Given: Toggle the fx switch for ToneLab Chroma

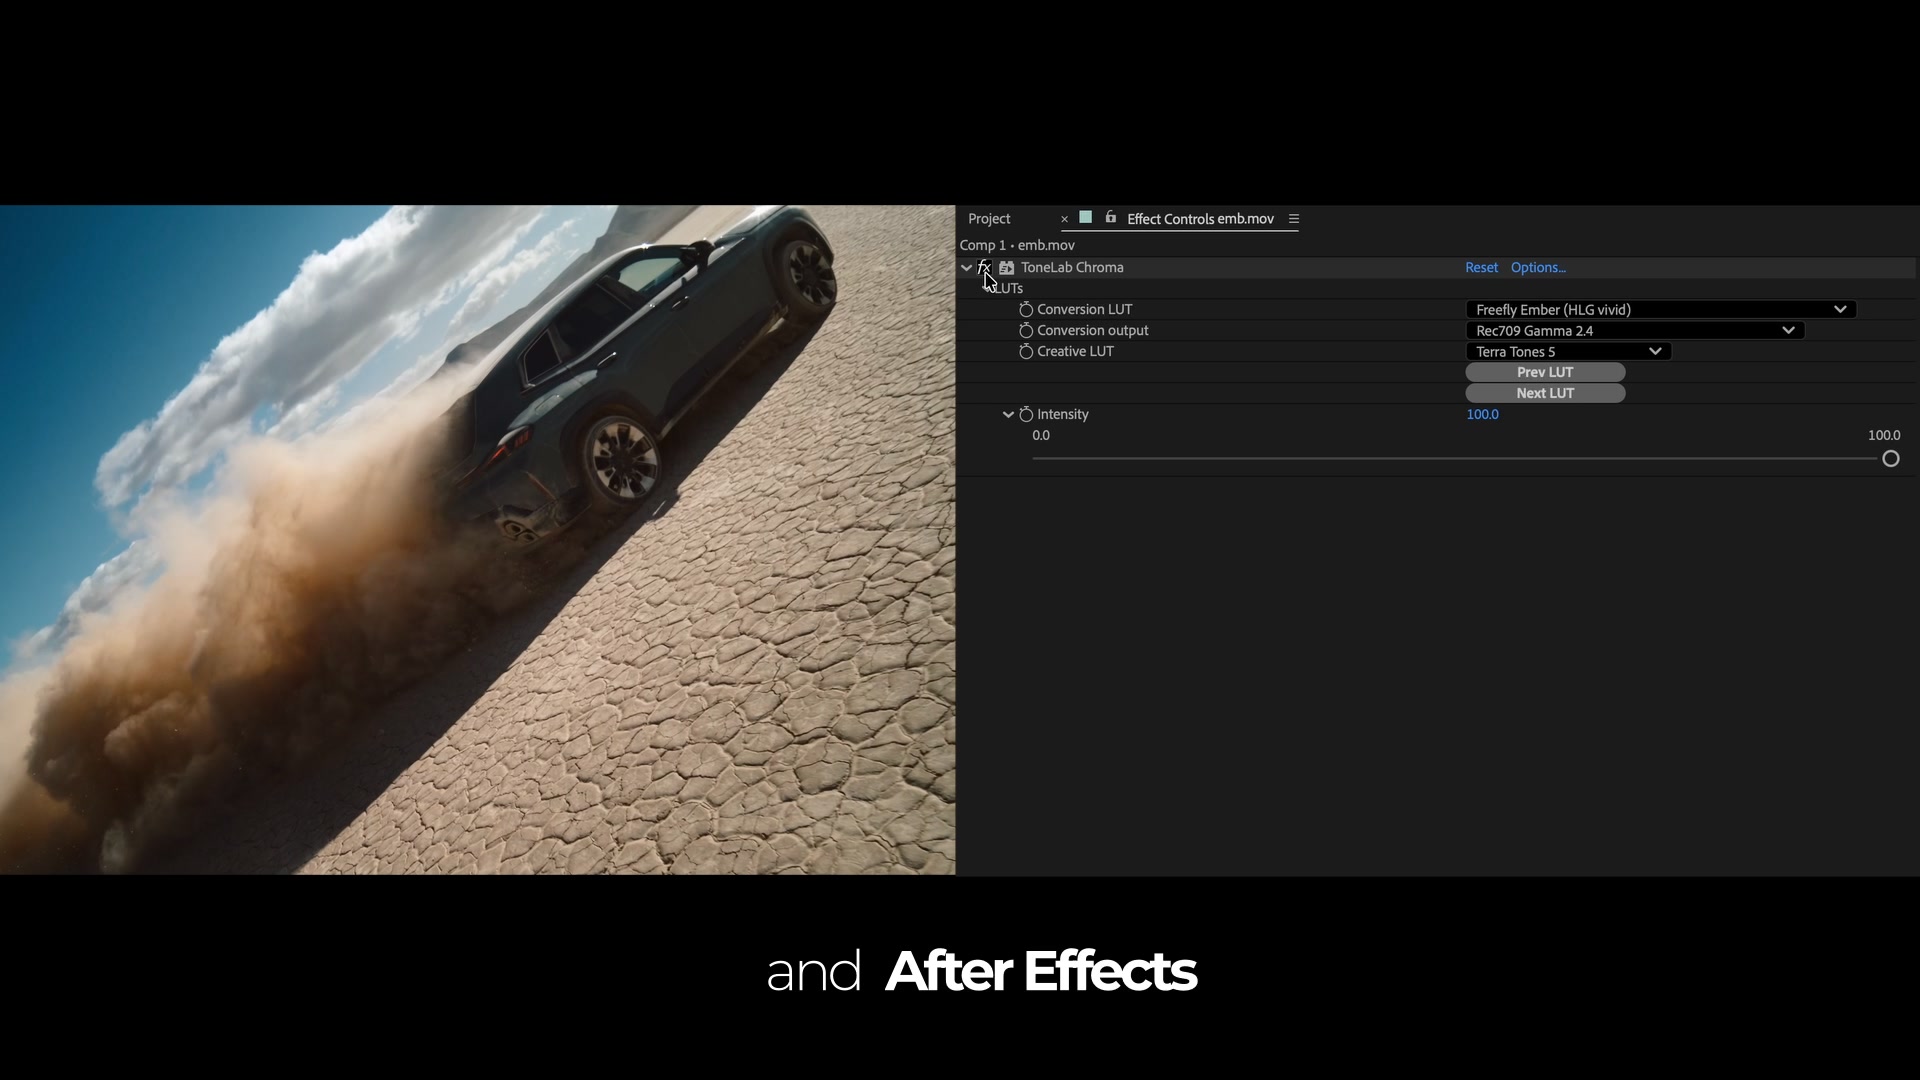Looking at the screenshot, I should point(984,267).
